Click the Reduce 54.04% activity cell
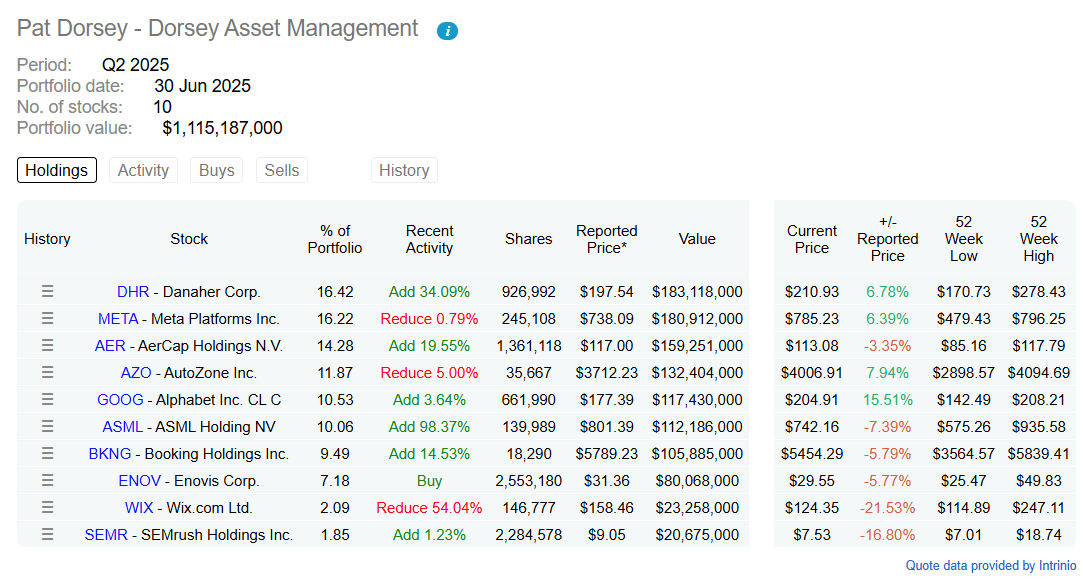 429,507
